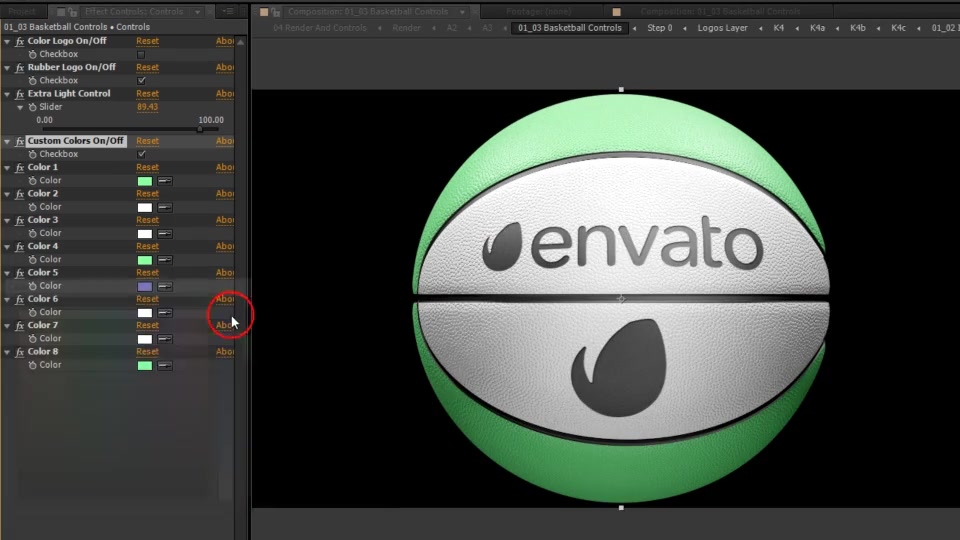Select the 01_03 Basketball Controls breadcrumb tab
This screenshot has width=960, height=540.
(x=569, y=28)
